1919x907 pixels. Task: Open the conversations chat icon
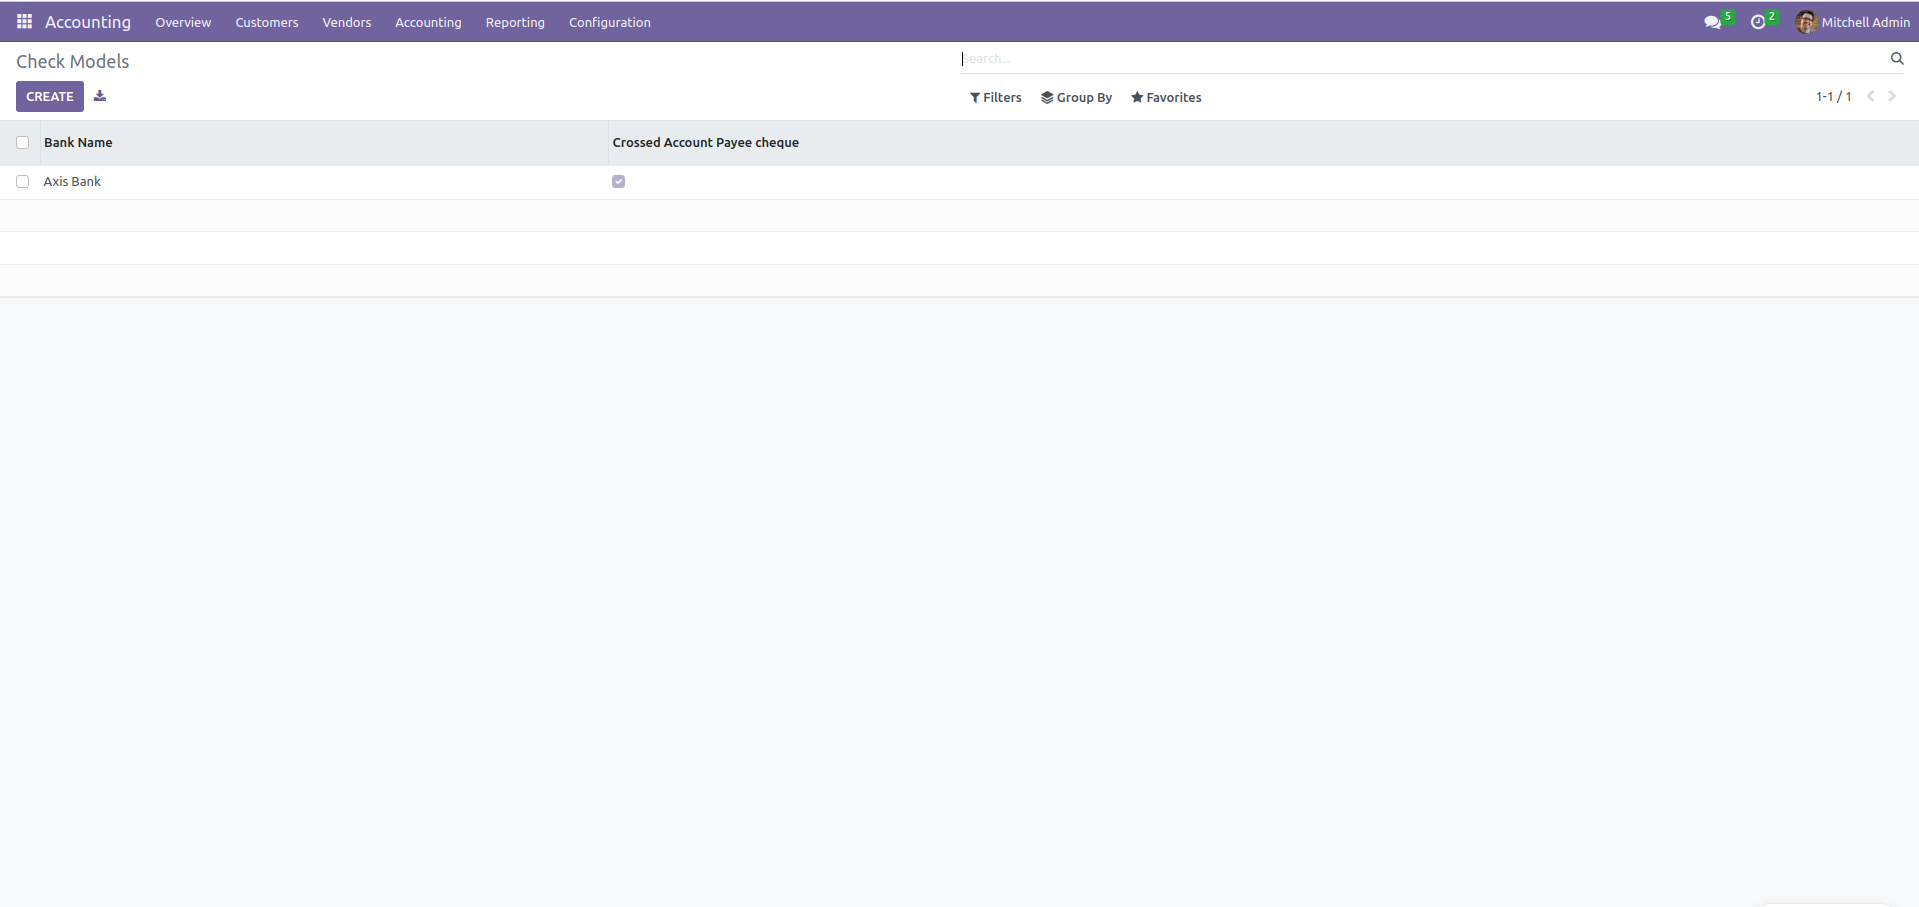click(1712, 22)
